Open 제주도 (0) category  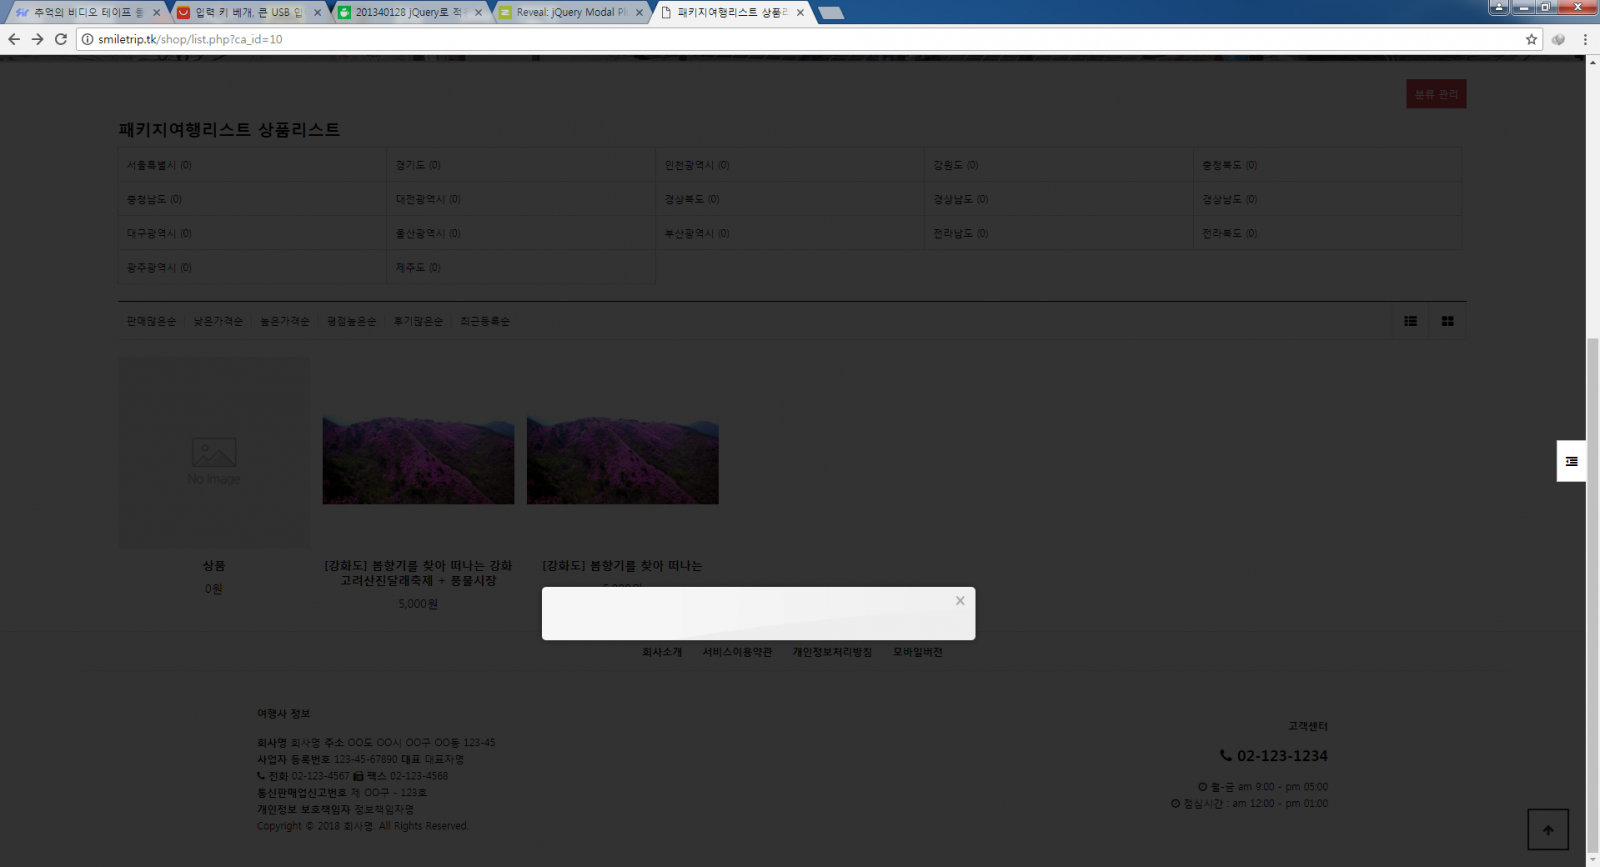pyautogui.click(x=418, y=267)
